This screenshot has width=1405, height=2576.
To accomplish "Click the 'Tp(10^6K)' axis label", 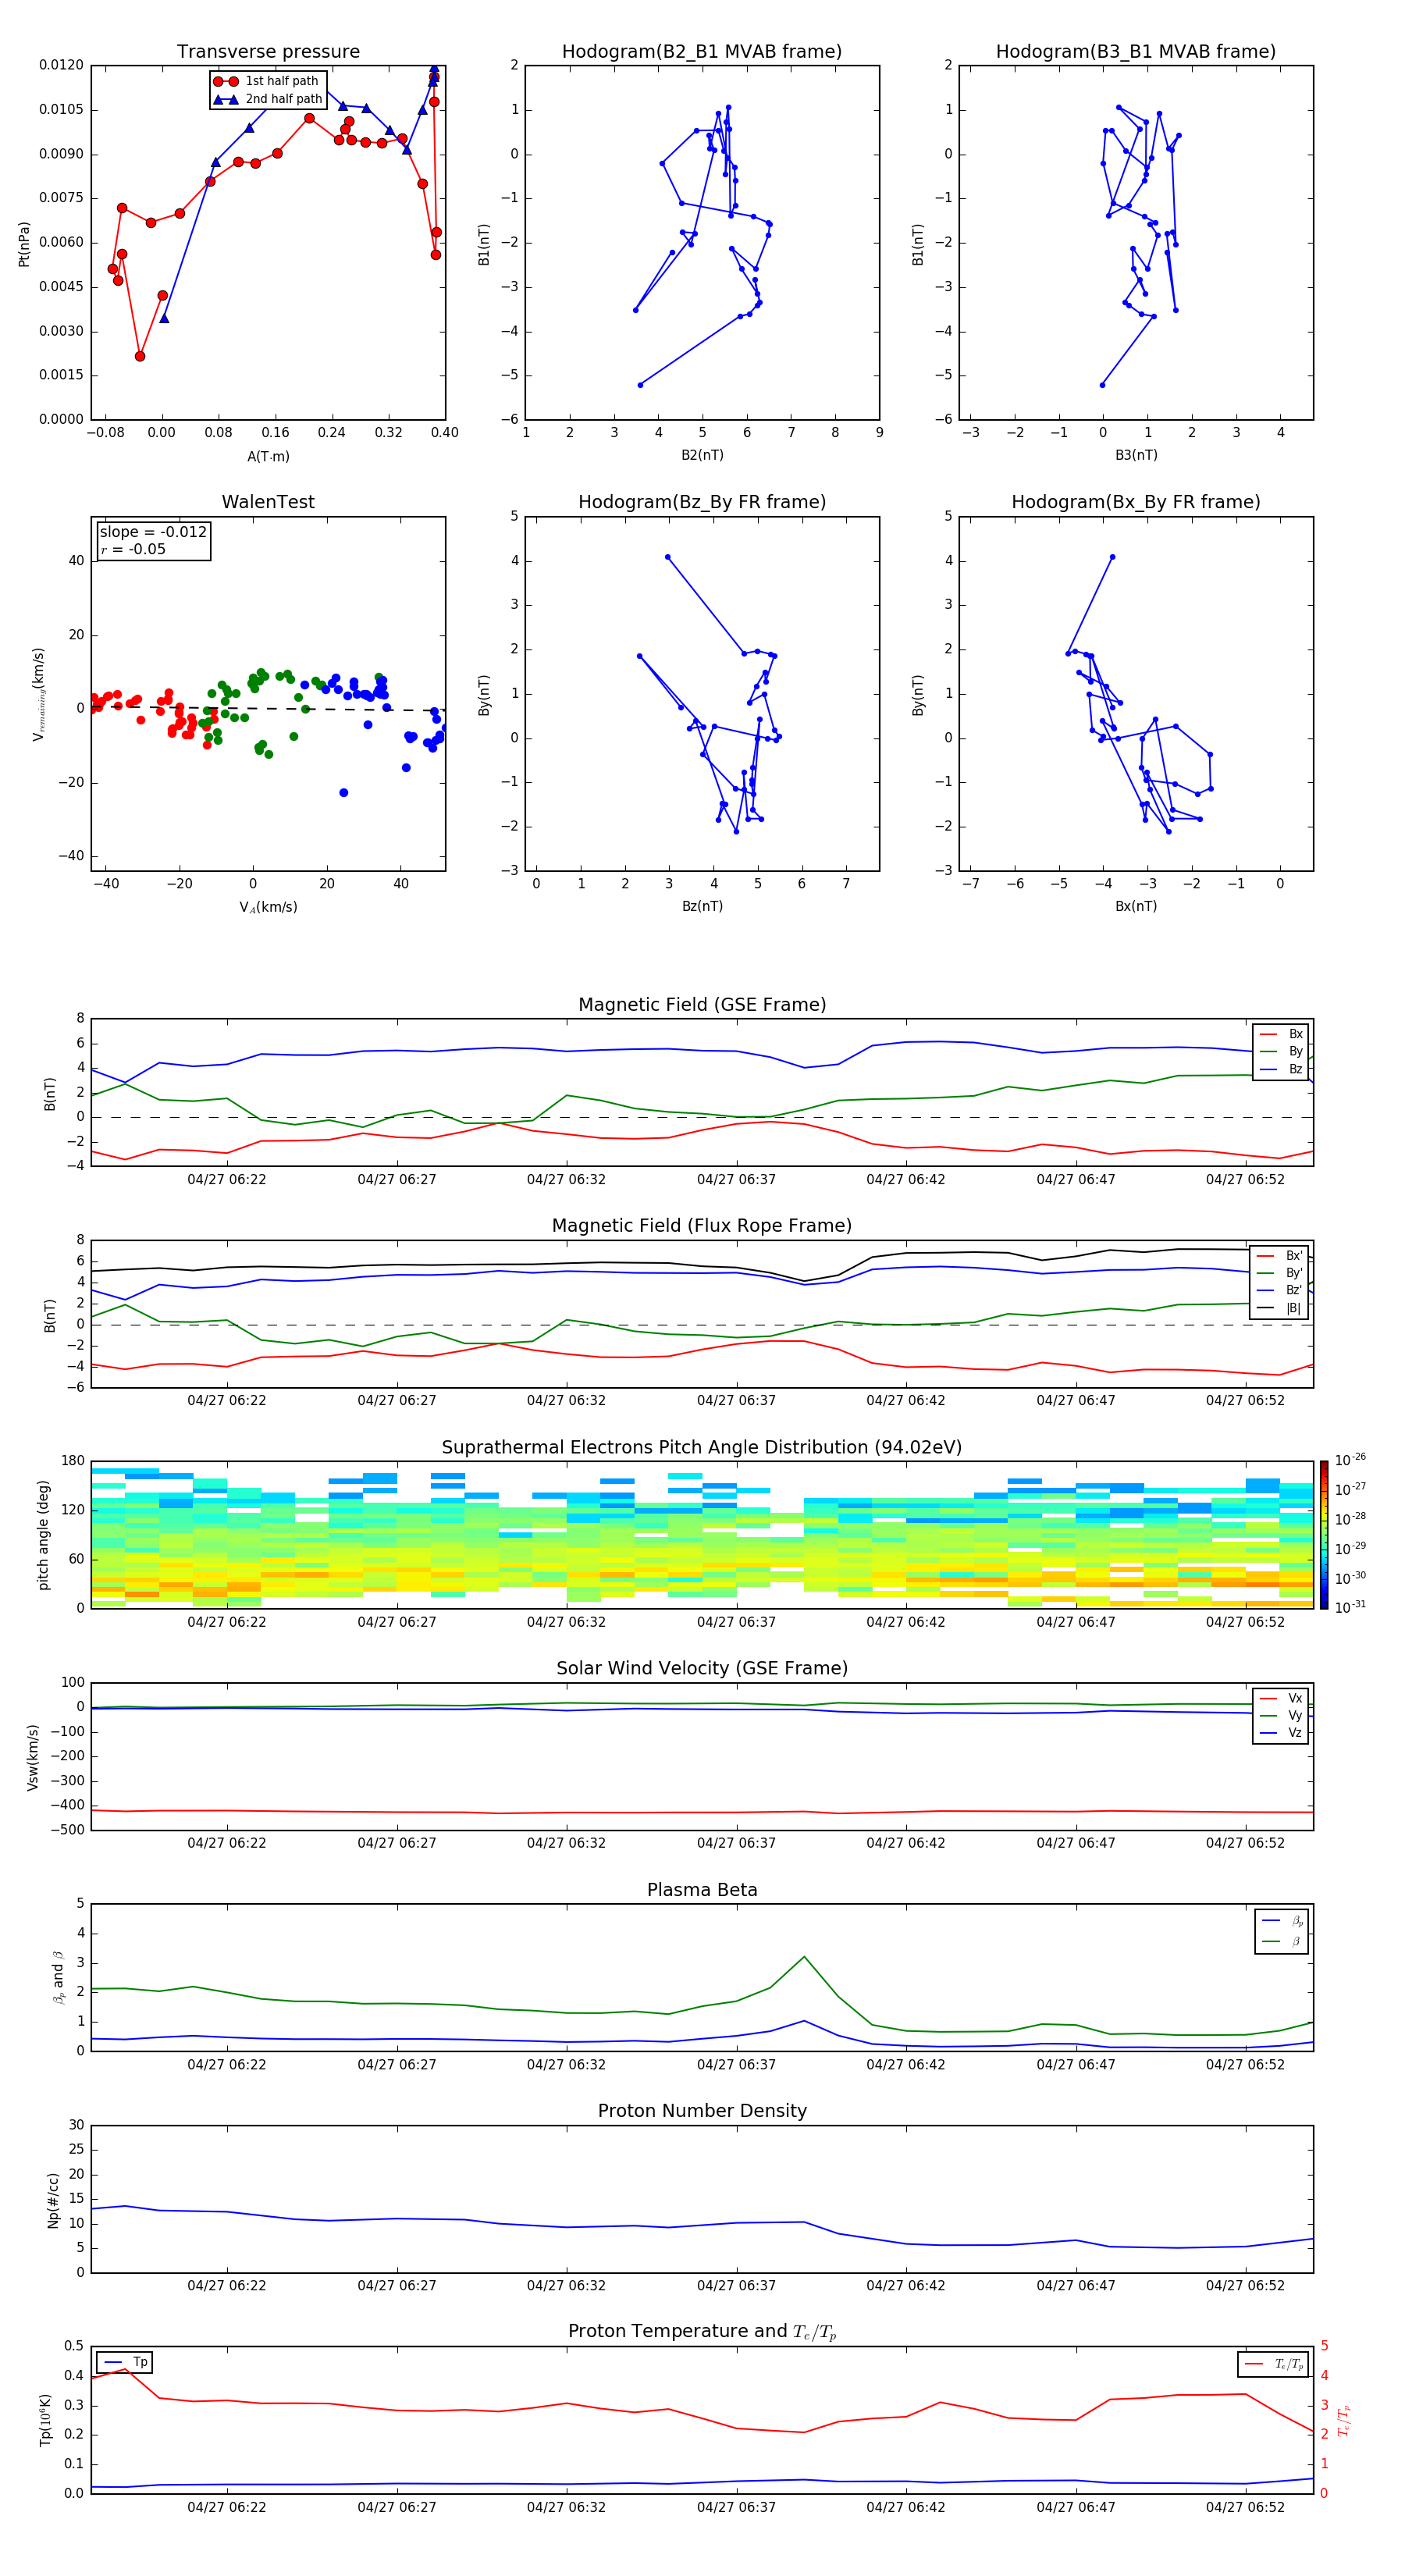I will 45,2420.
